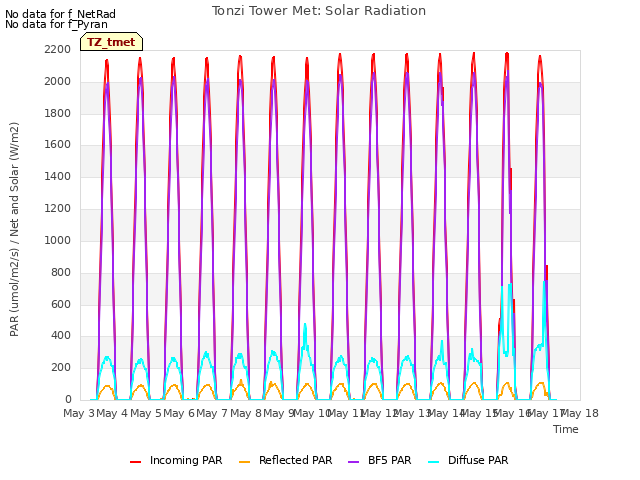This screenshot has width=640, height=480.
Task: Click the 600 y-axis tick label
Action: click(61, 304)
